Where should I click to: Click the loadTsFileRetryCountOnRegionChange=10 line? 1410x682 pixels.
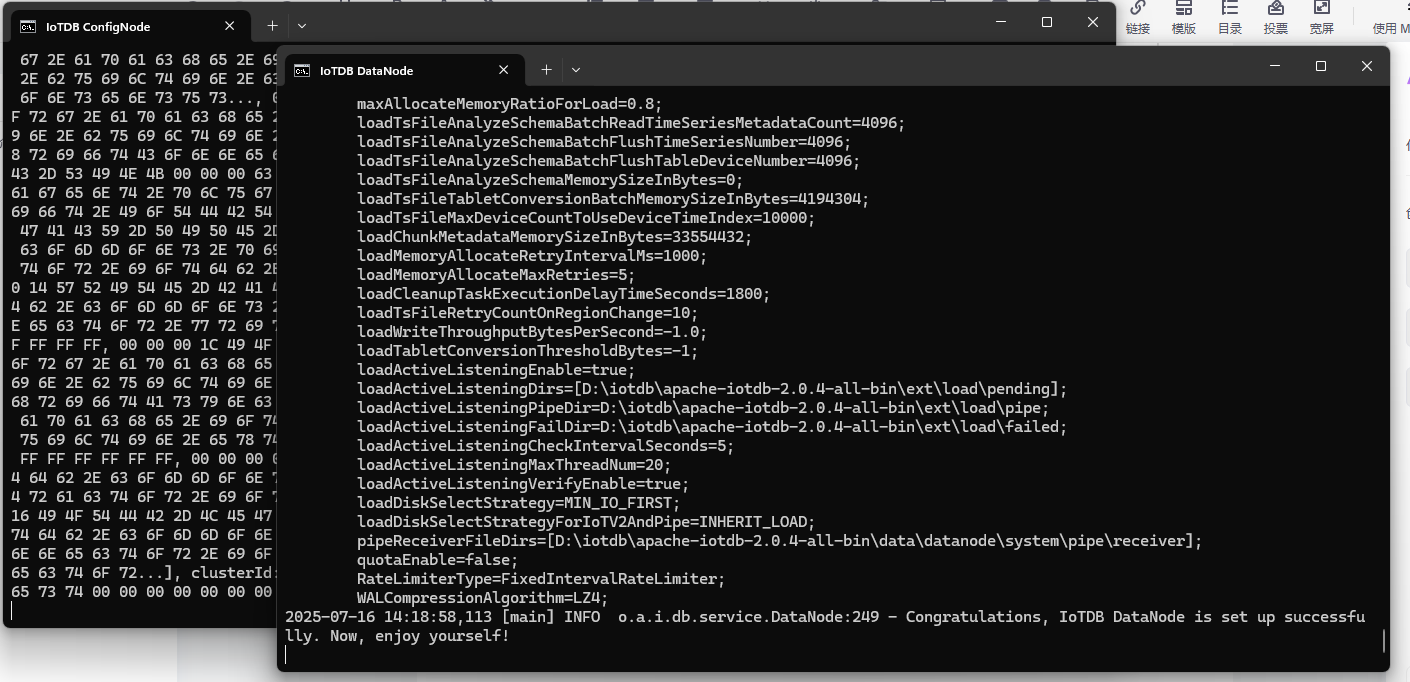click(x=528, y=313)
